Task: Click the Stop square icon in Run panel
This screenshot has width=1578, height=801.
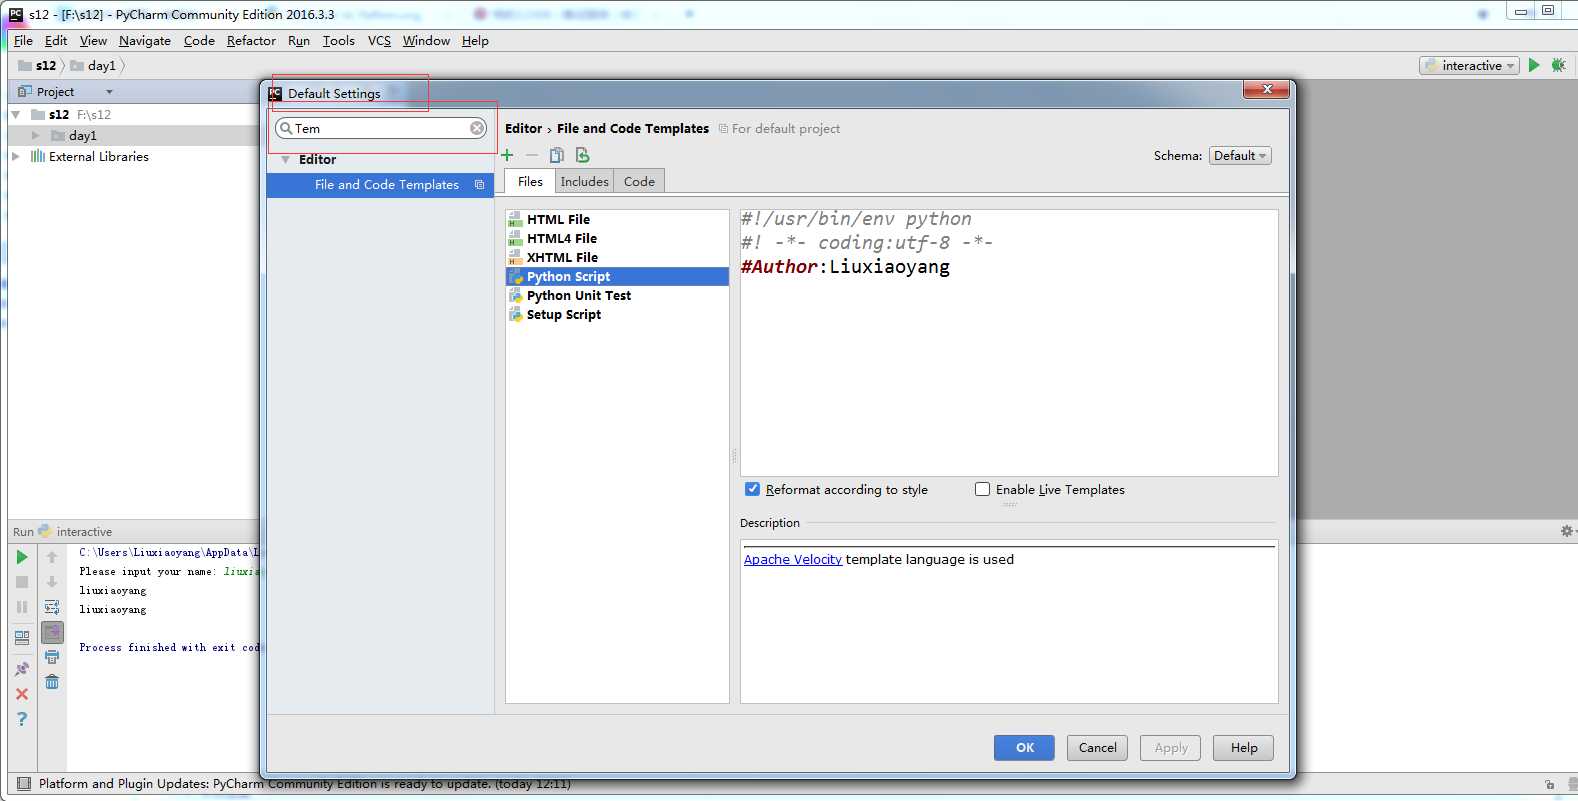Action: click(x=22, y=582)
